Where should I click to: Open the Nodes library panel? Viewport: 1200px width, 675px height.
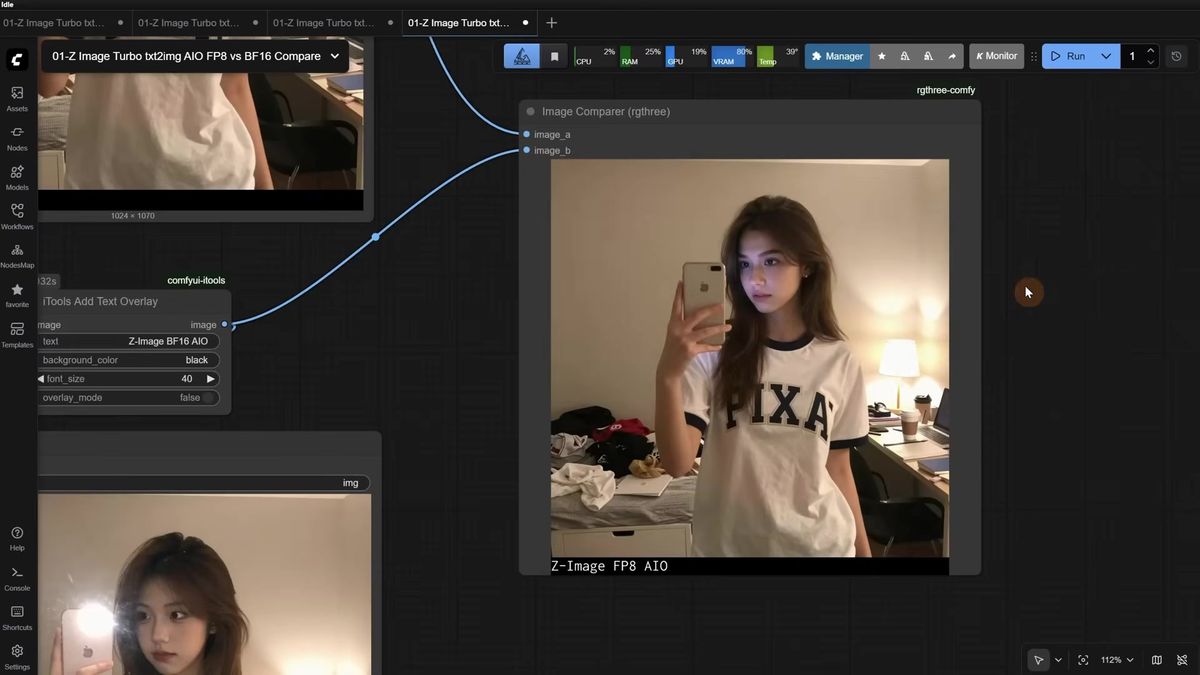point(17,138)
